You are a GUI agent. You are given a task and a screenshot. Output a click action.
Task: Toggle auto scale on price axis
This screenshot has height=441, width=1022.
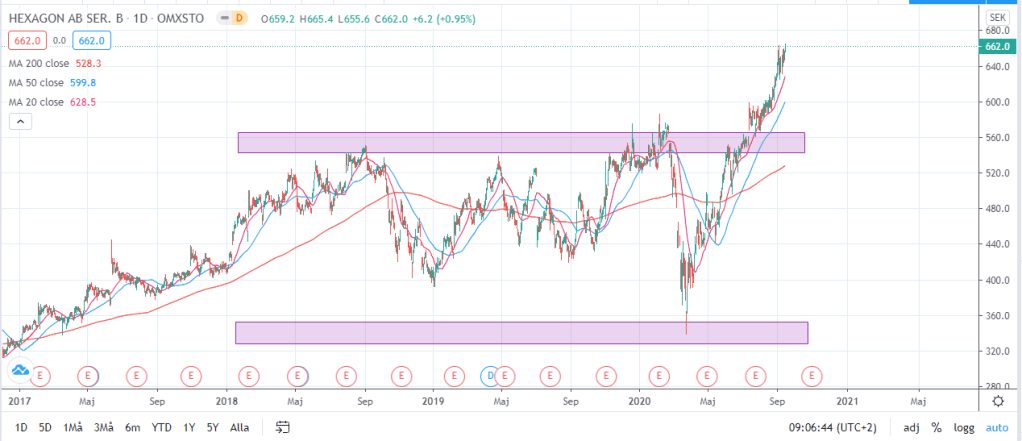tap(998, 427)
